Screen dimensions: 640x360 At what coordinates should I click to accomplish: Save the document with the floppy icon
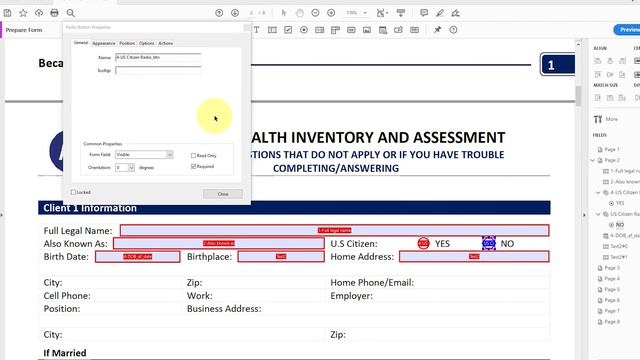coord(7,13)
